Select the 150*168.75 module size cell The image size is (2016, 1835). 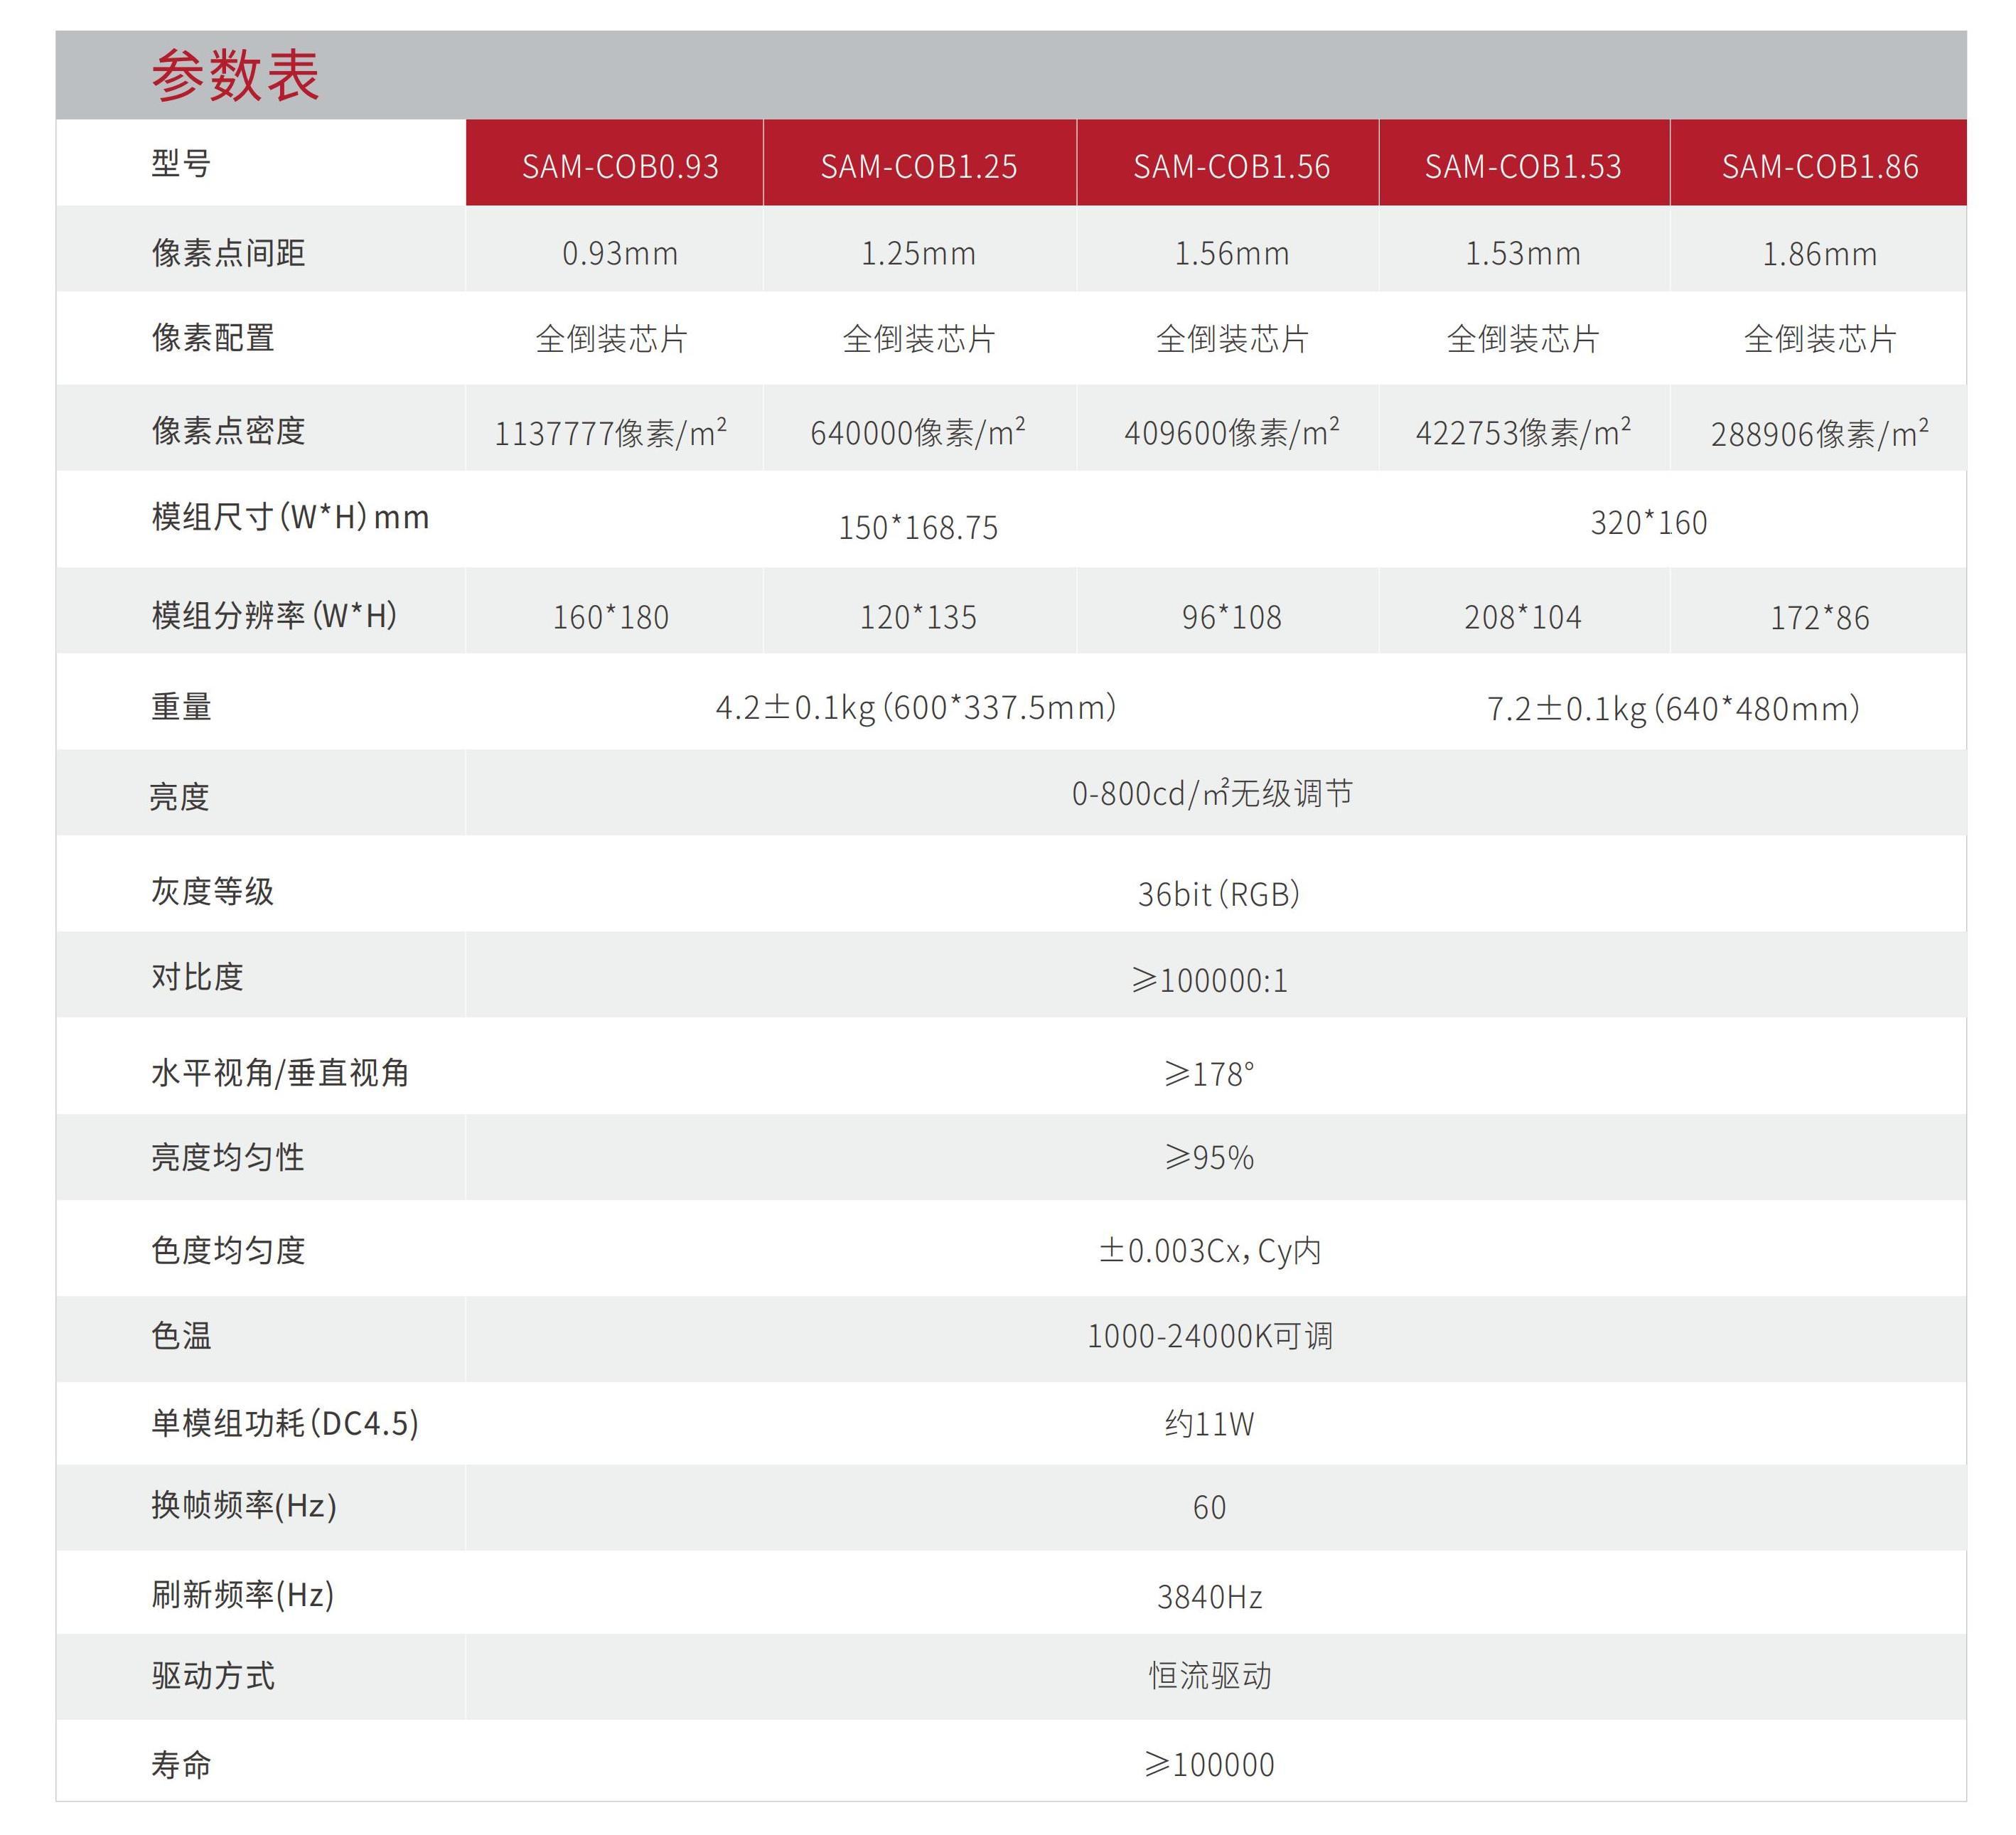(x=918, y=527)
